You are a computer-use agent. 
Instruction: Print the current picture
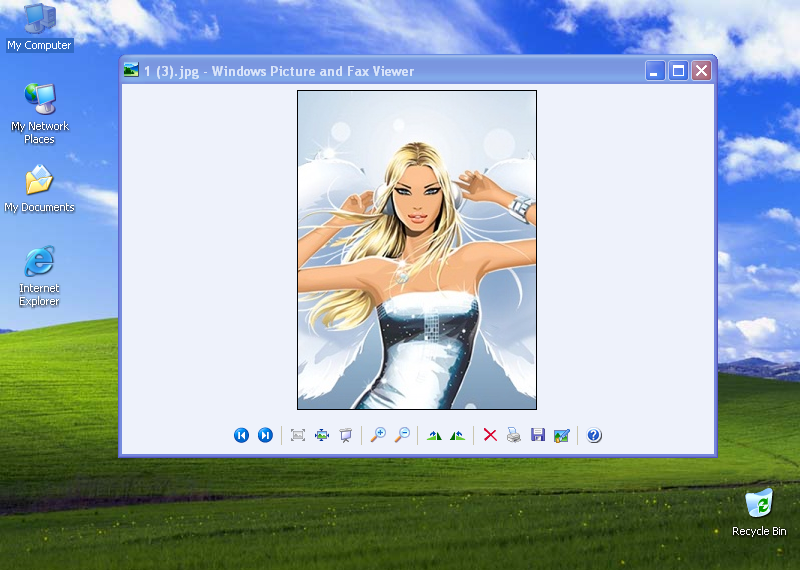(x=514, y=435)
